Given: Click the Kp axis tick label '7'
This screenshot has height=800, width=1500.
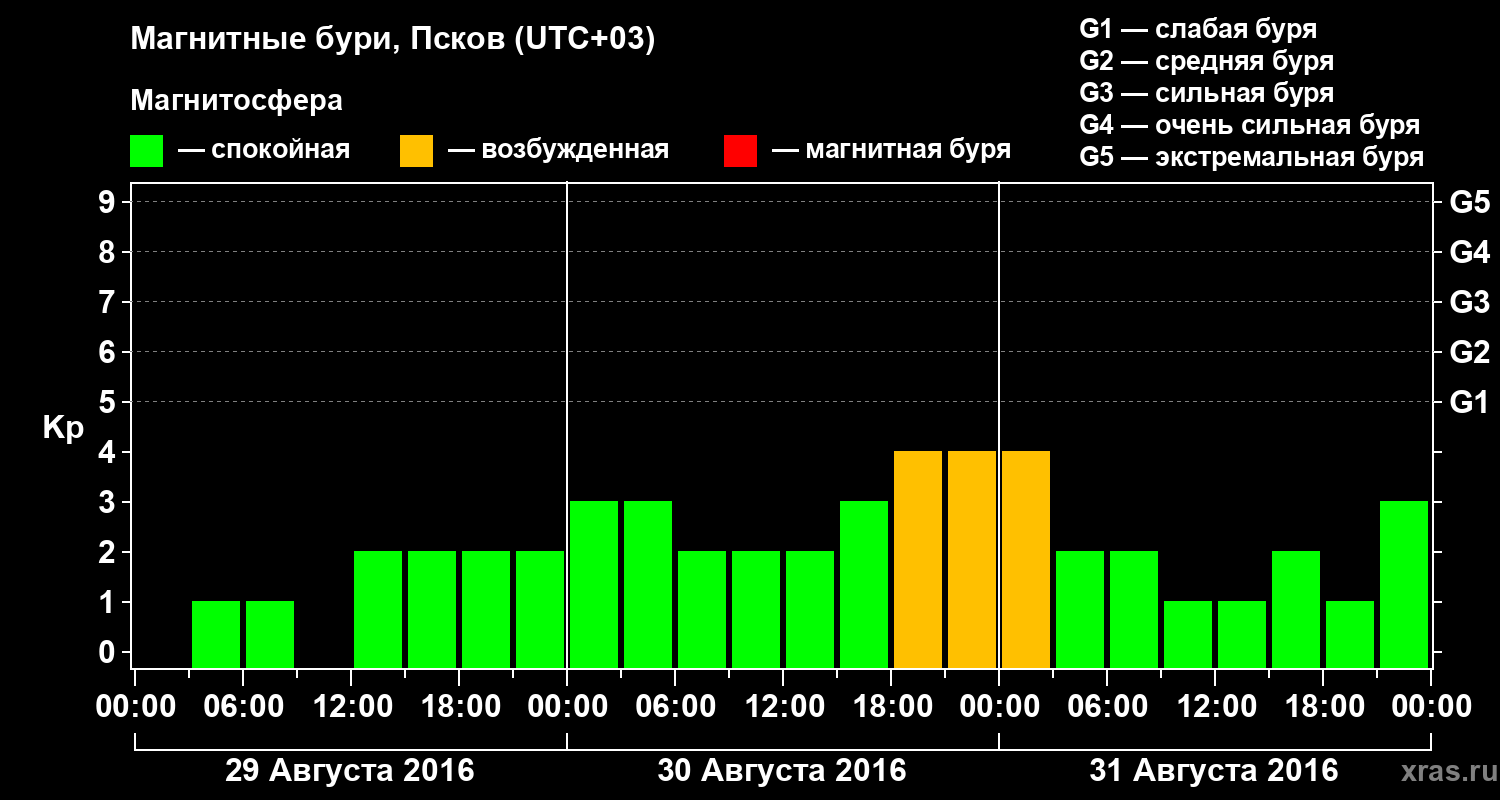Looking at the screenshot, I should coord(109,302).
